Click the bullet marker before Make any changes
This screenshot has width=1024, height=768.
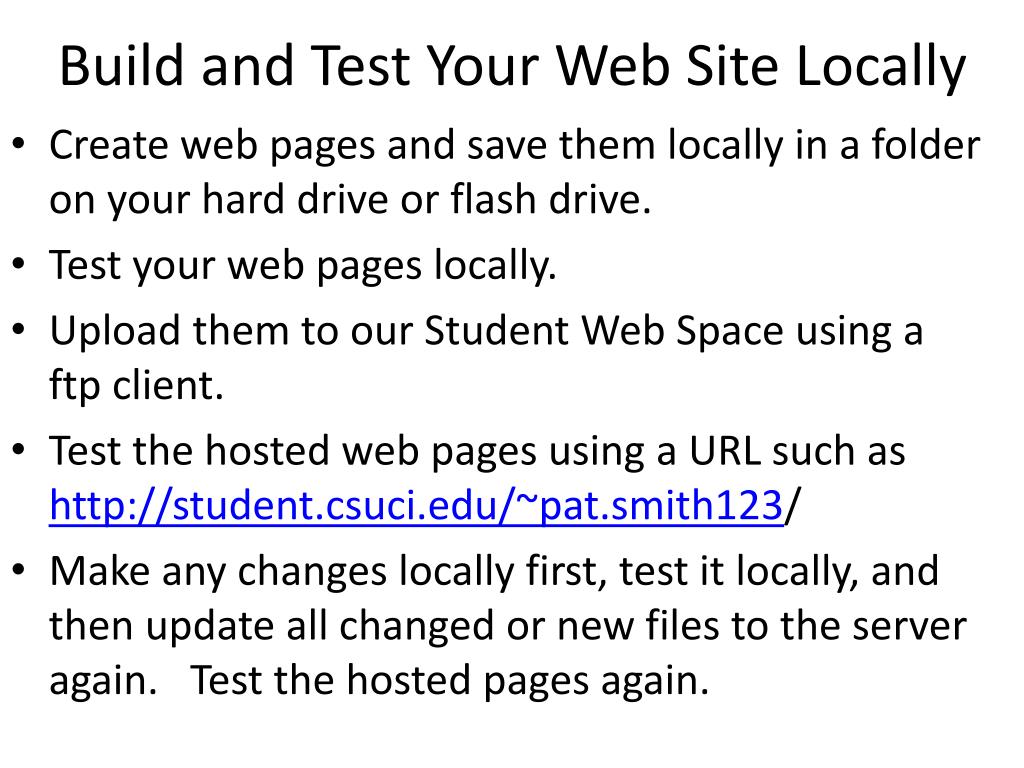point(18,570)
